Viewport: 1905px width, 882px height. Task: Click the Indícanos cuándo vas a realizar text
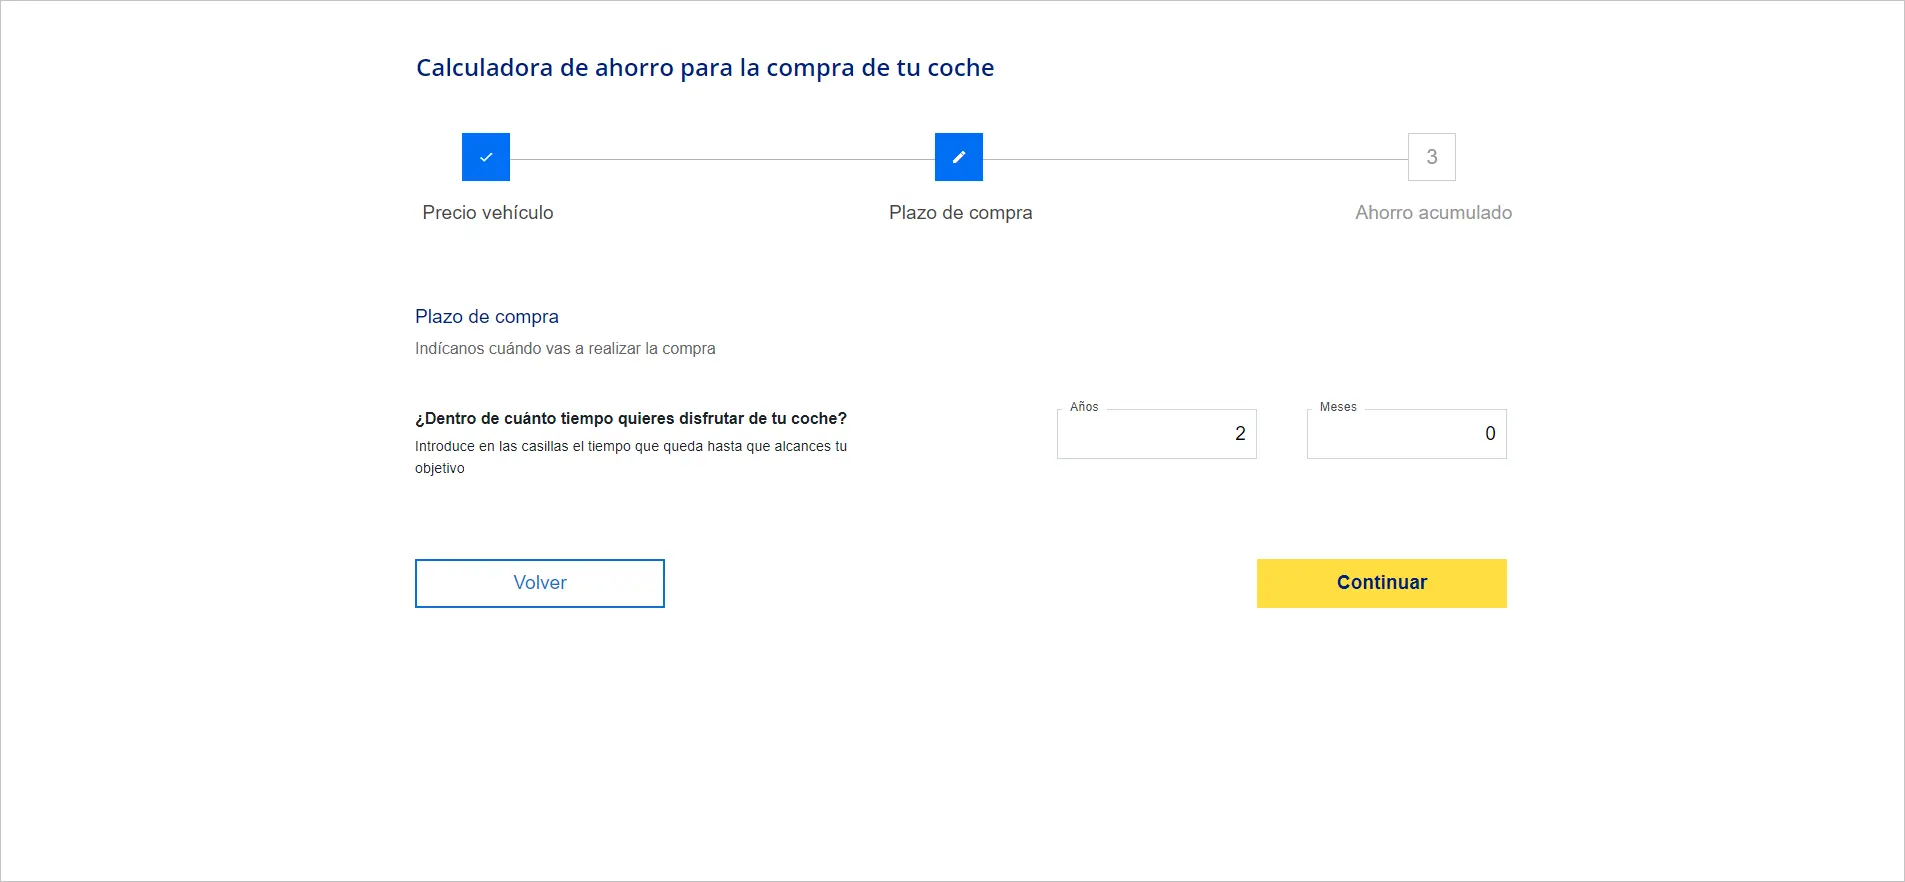(x=565, y=349)
